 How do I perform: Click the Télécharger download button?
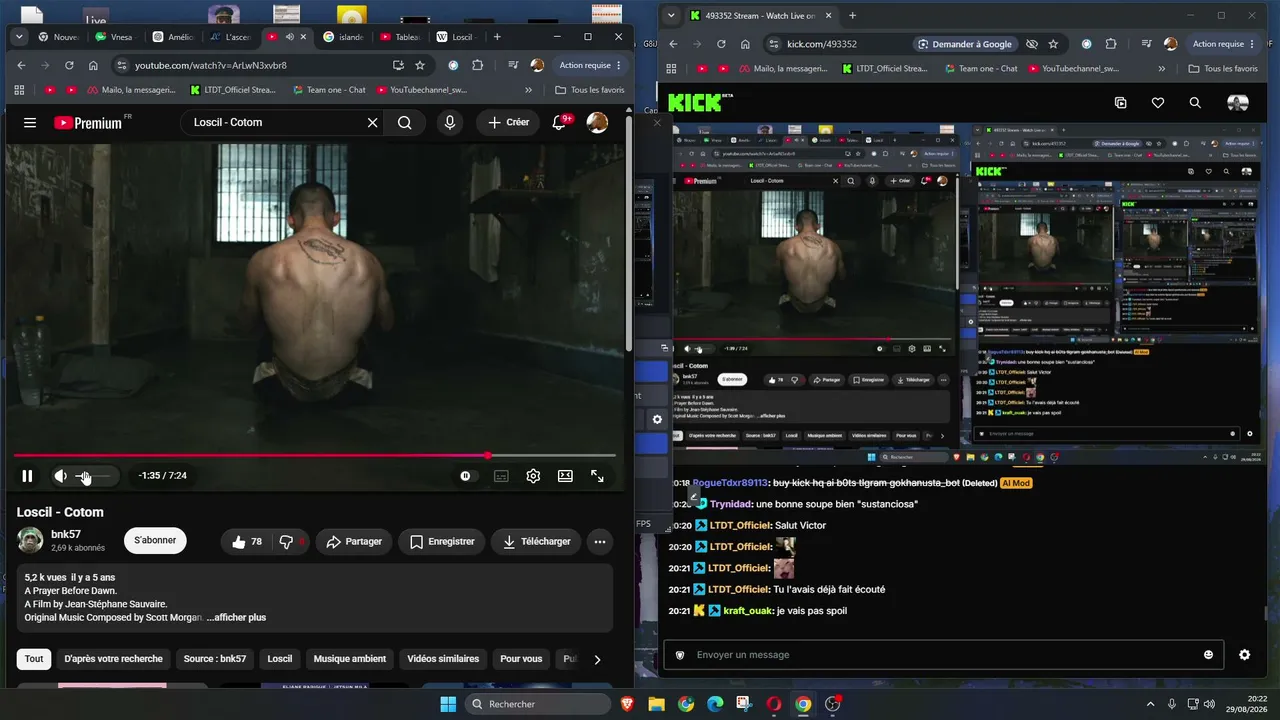[x=537, y=542]
